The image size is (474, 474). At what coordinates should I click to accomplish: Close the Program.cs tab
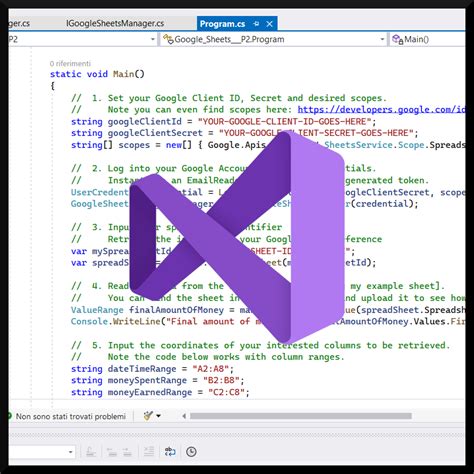[269, 24]
